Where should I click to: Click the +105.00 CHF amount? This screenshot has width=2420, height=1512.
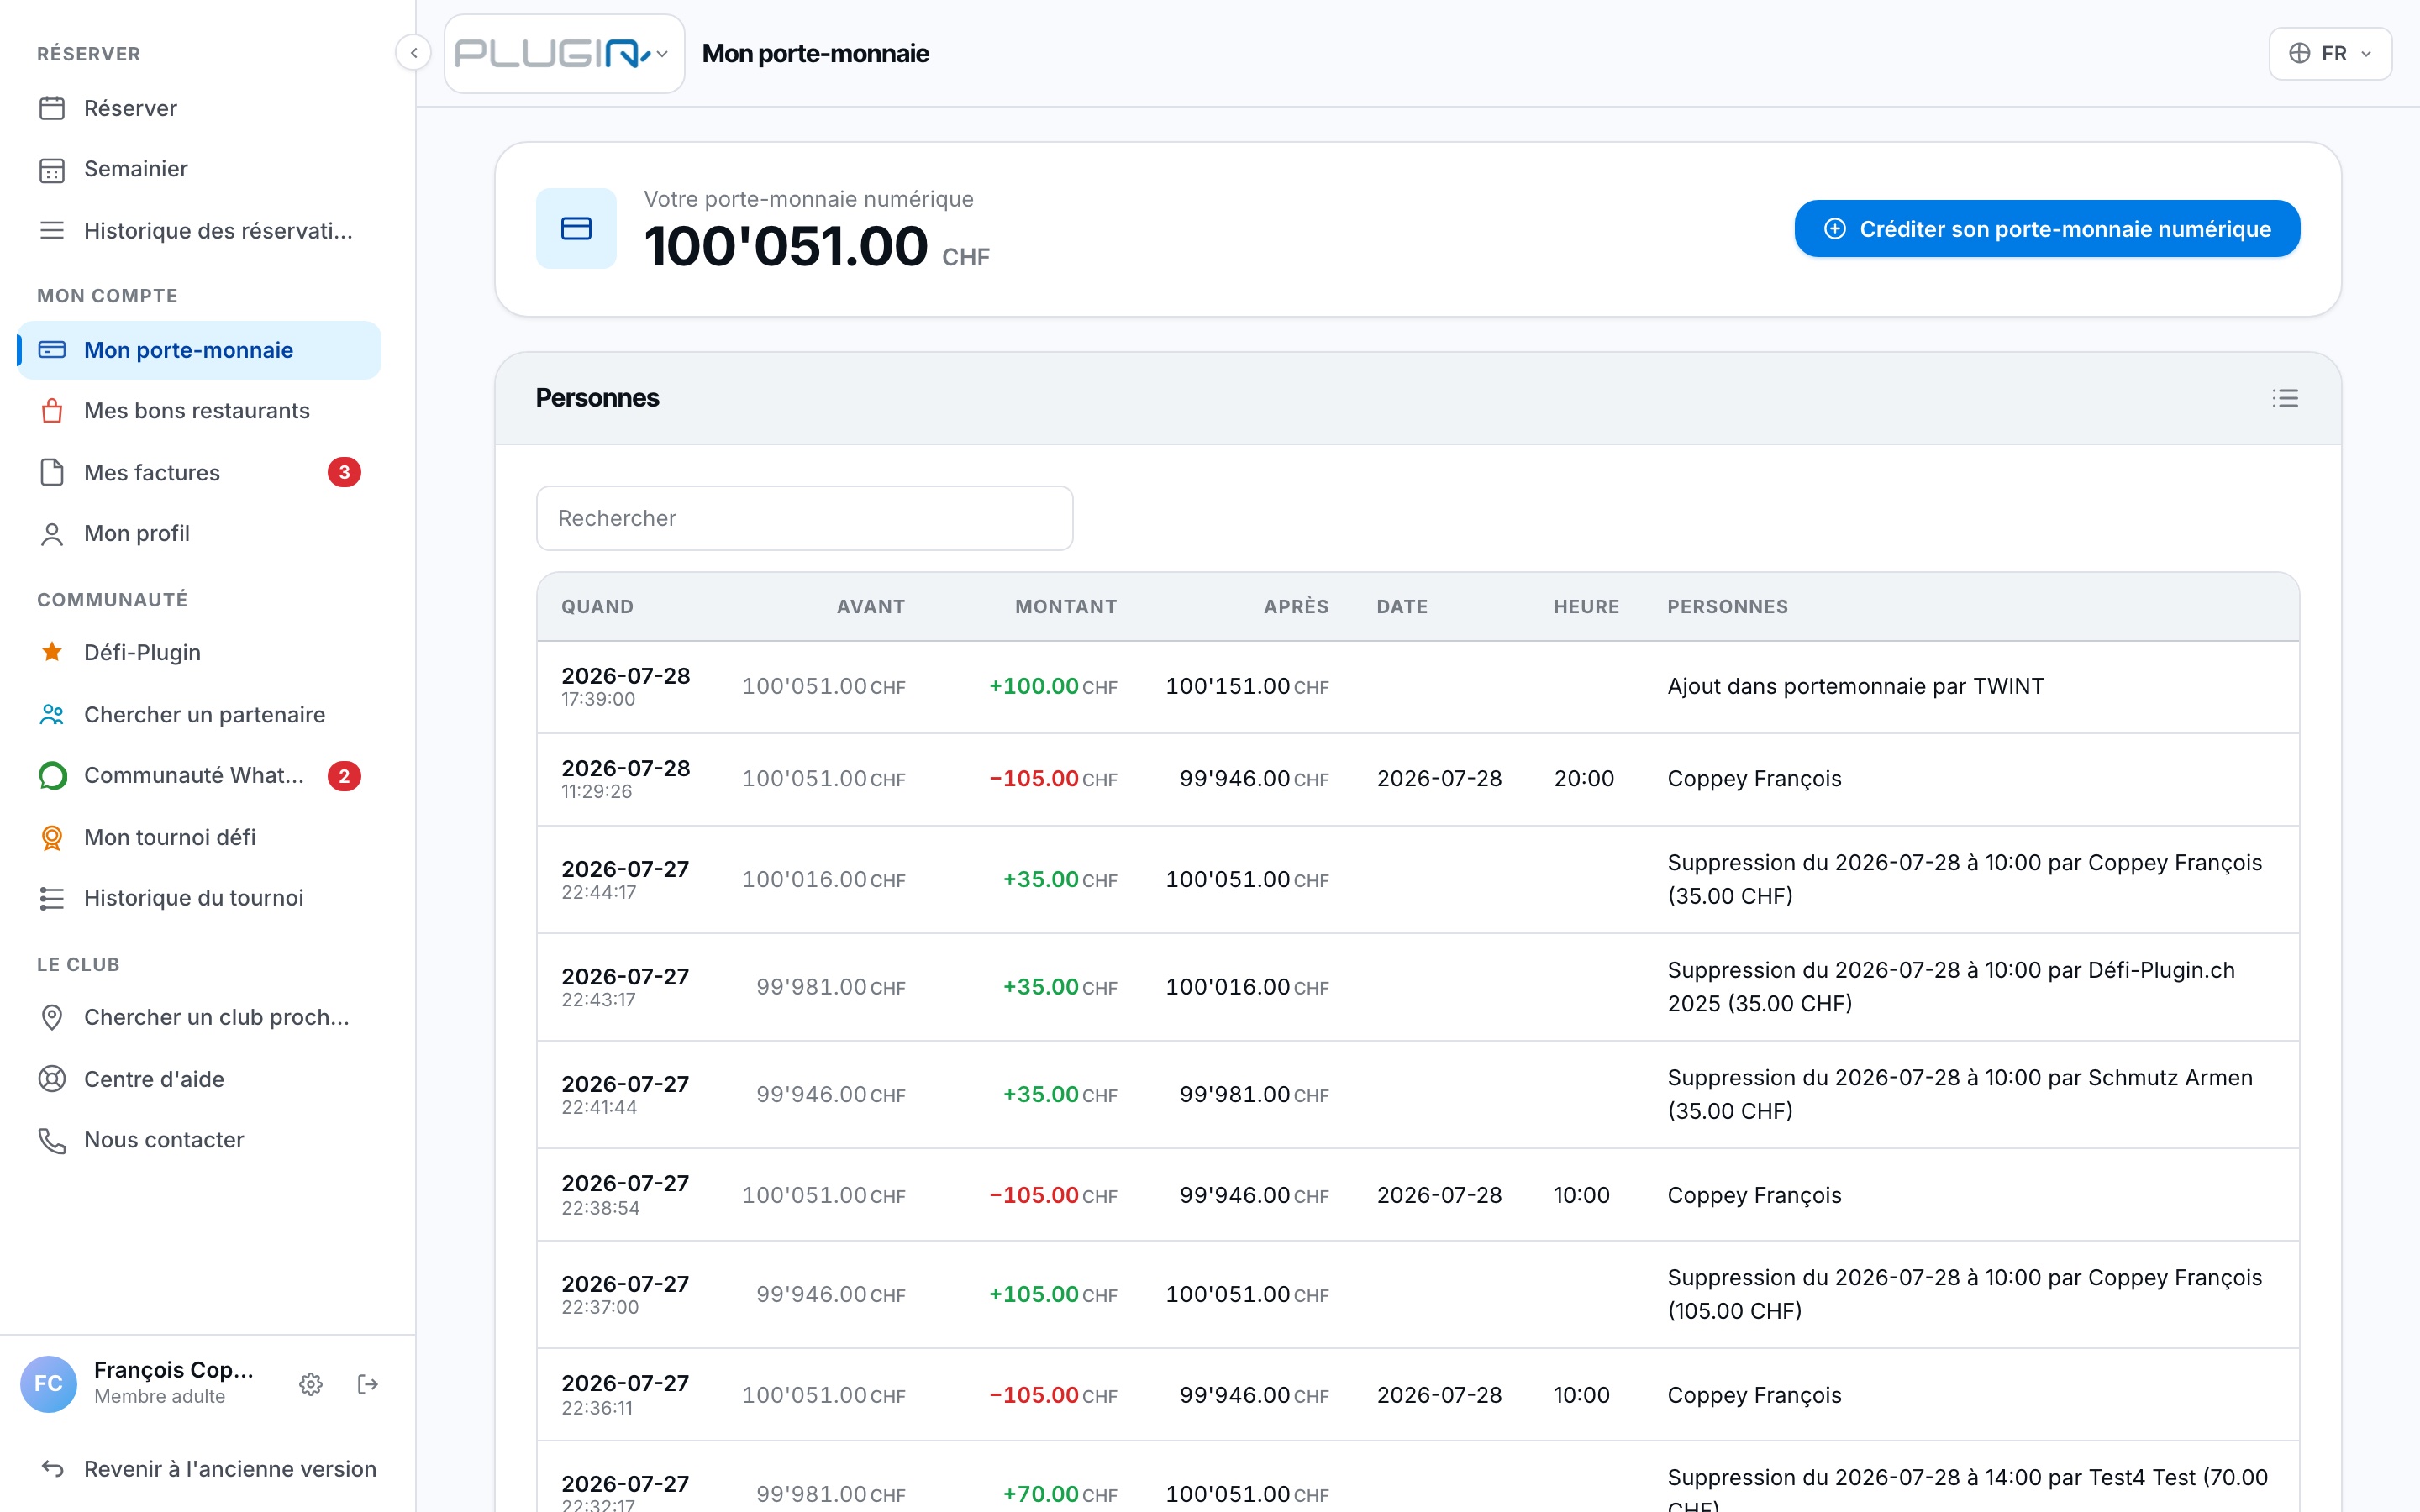pyautogui.click(x=1053, y=1295)
